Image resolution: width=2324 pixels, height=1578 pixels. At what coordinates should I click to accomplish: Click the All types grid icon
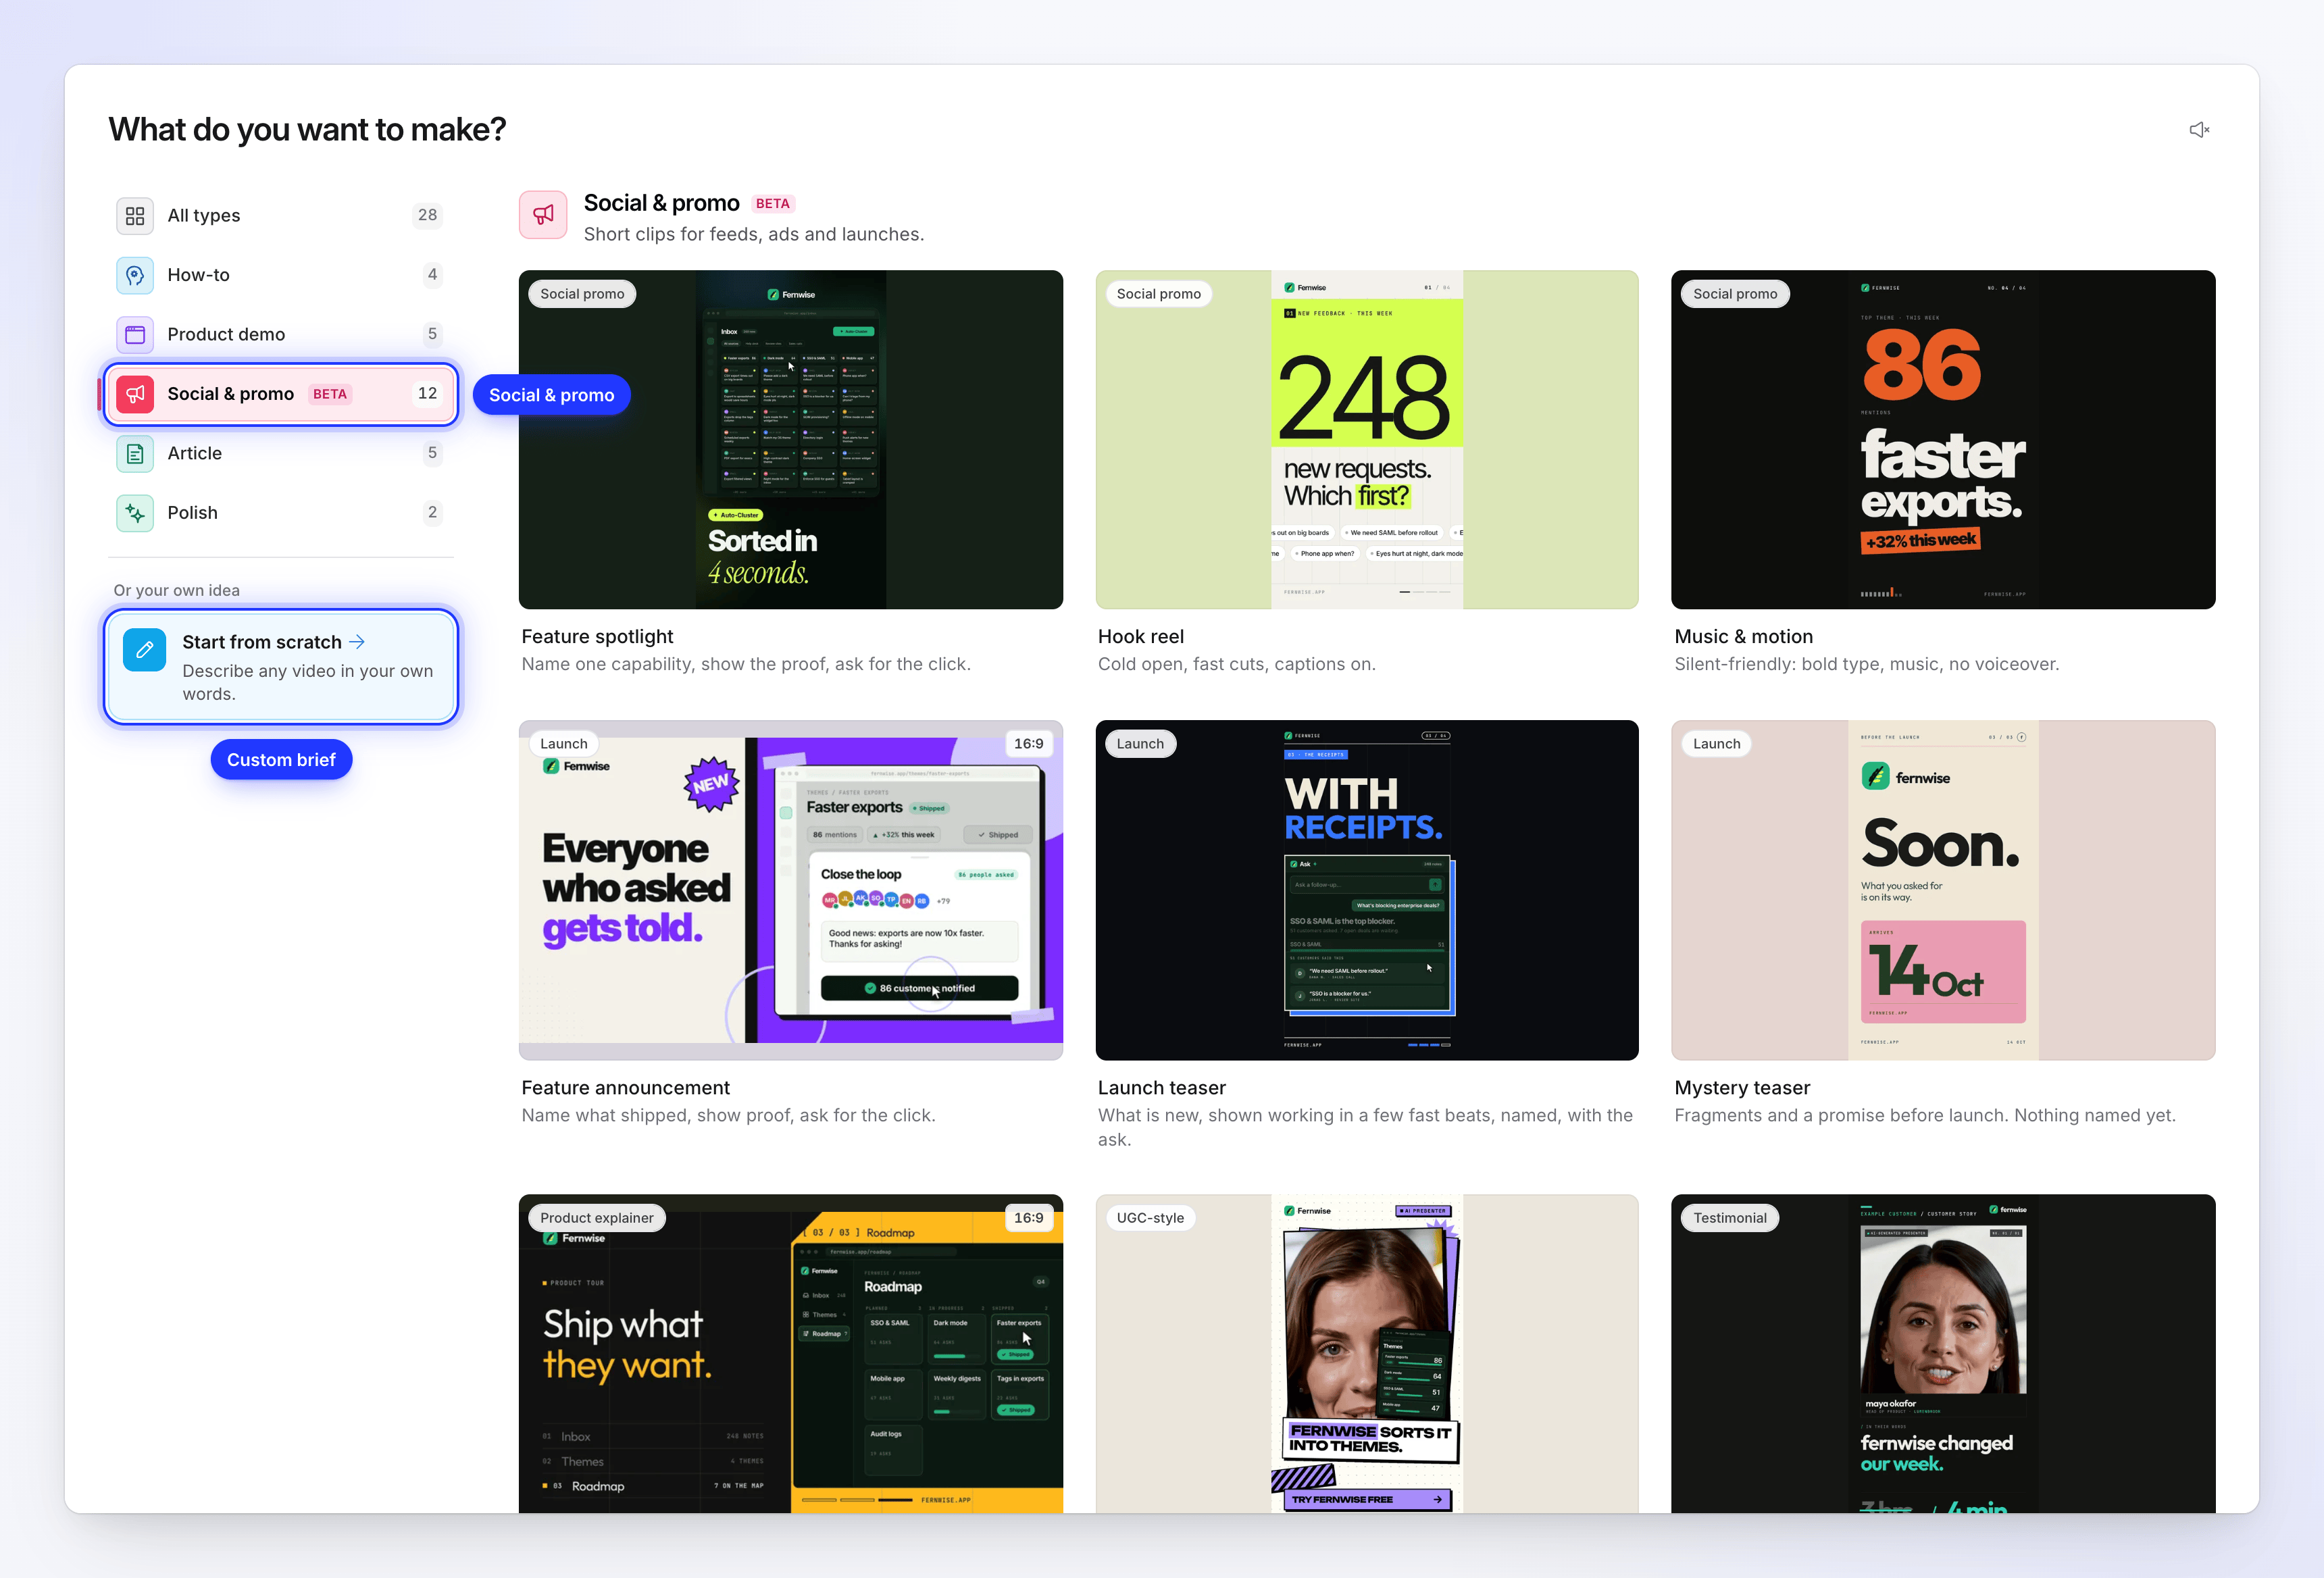click(x=135, y=216)
